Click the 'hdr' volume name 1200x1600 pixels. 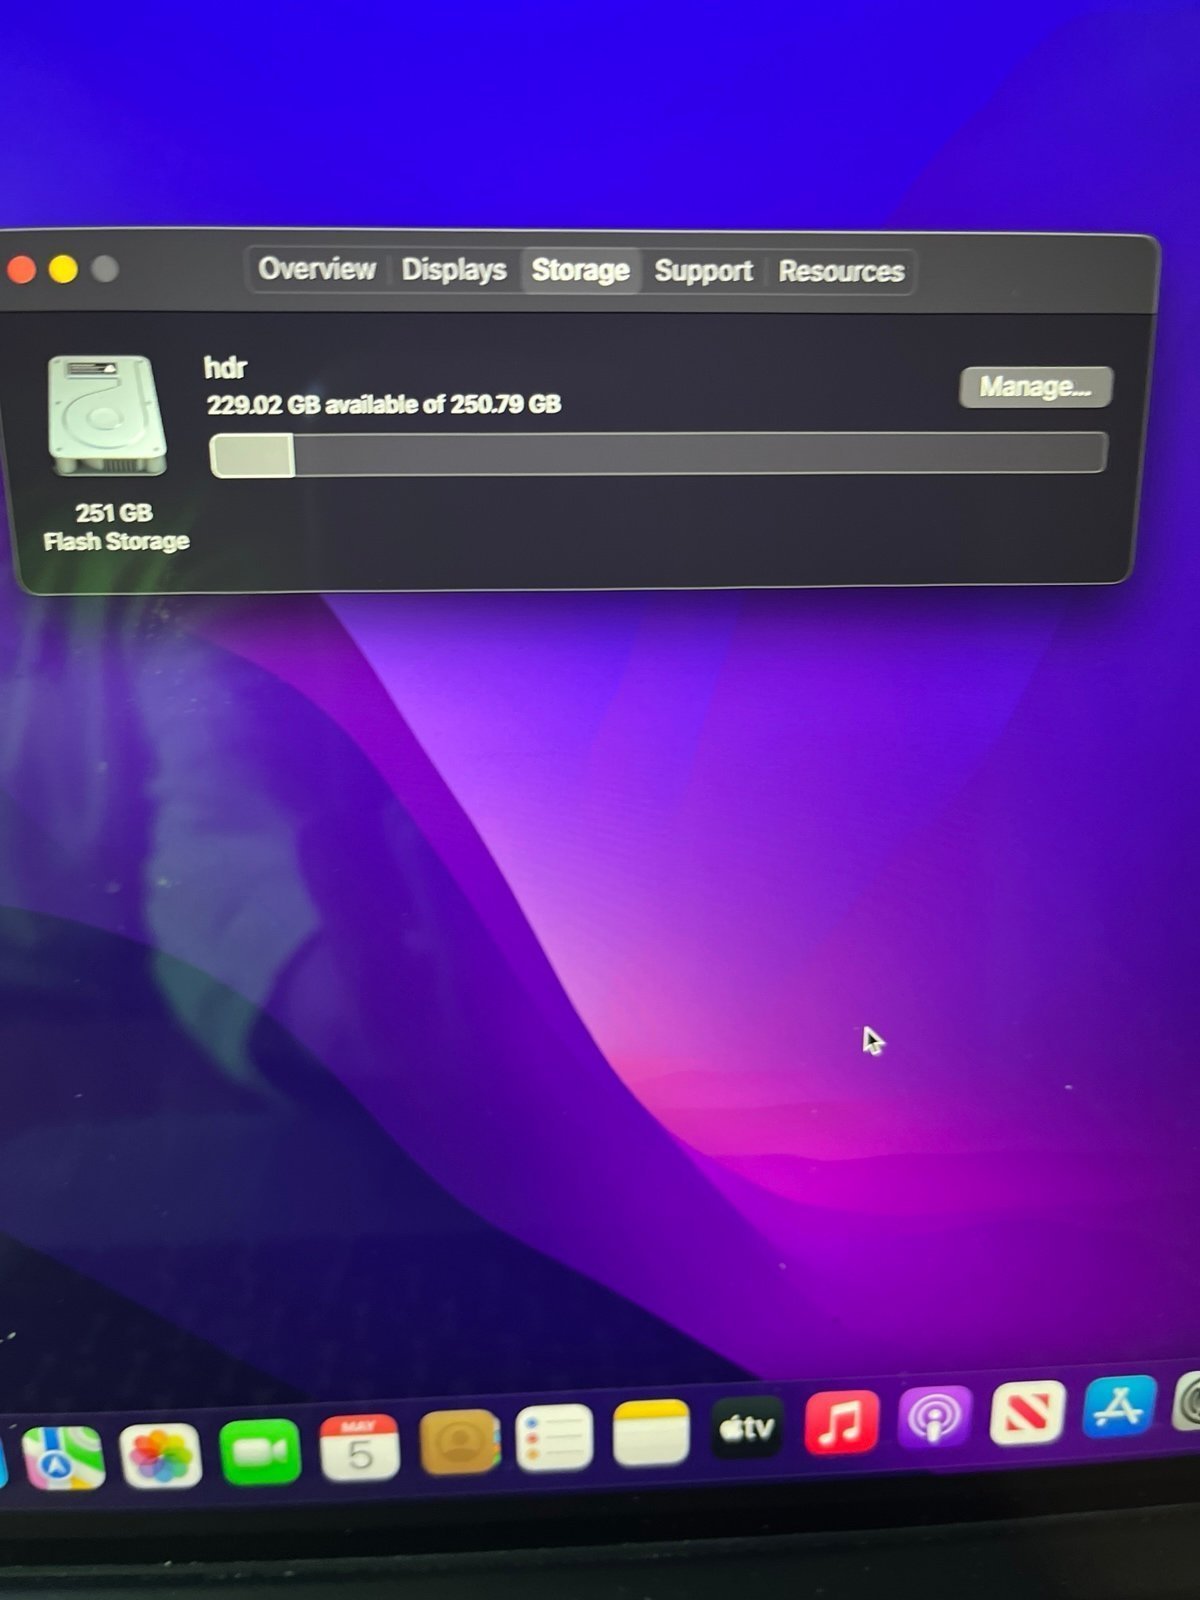point(225,368)
